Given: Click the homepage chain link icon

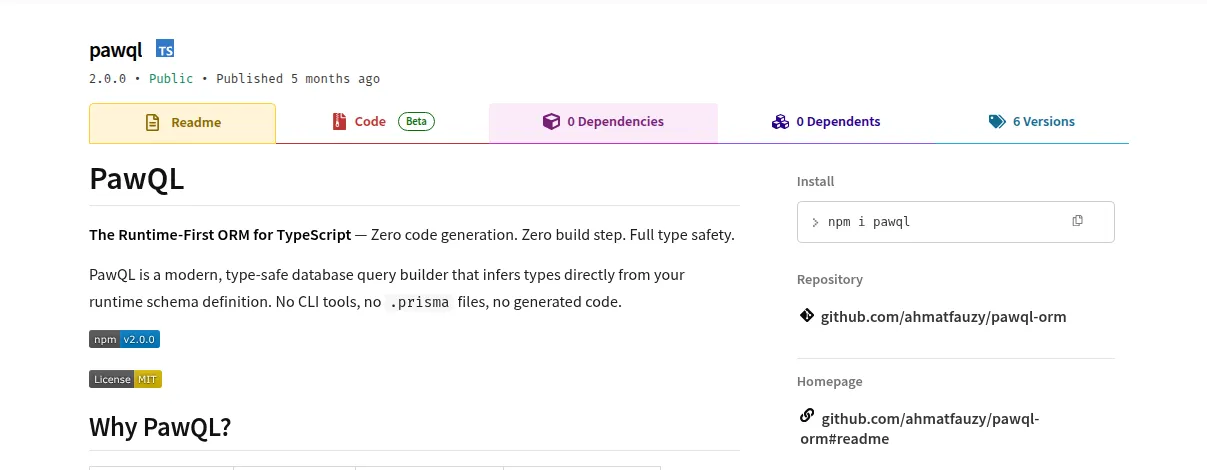Looking at the screenshot, I should pyautogui.click(x=807, y=416).
